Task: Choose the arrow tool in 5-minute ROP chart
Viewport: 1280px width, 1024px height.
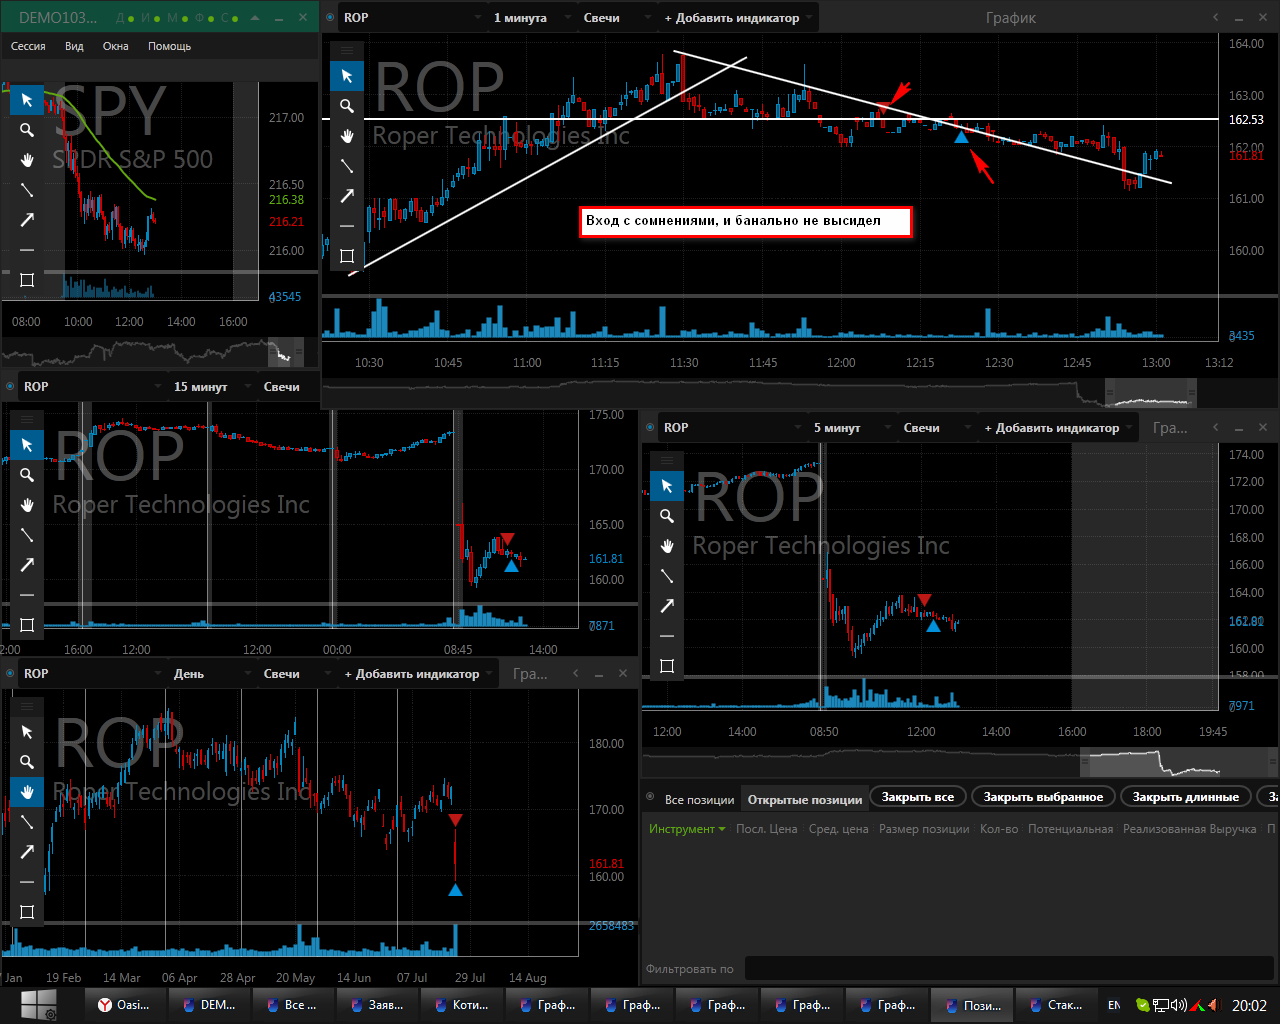Action: 667,606
